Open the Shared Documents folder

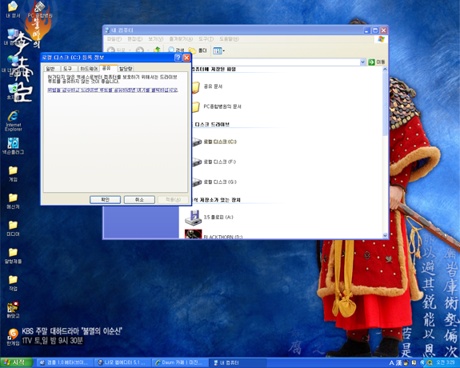click(196, 87)
